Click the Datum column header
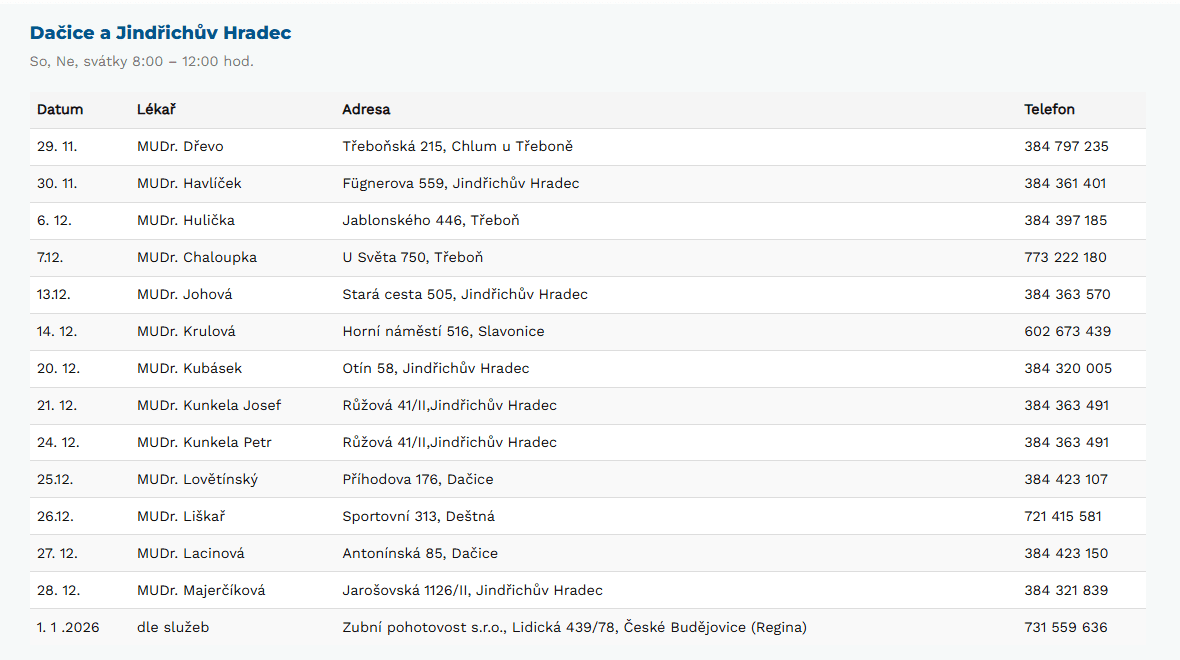1180x660 pixels. coord(60,109)
